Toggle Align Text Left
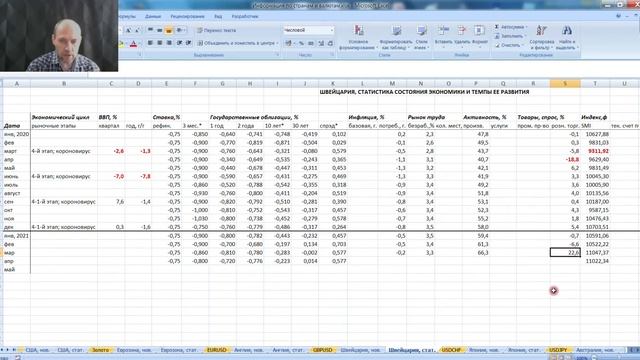Viewport: 640px width, 360px height. point(150,43)
